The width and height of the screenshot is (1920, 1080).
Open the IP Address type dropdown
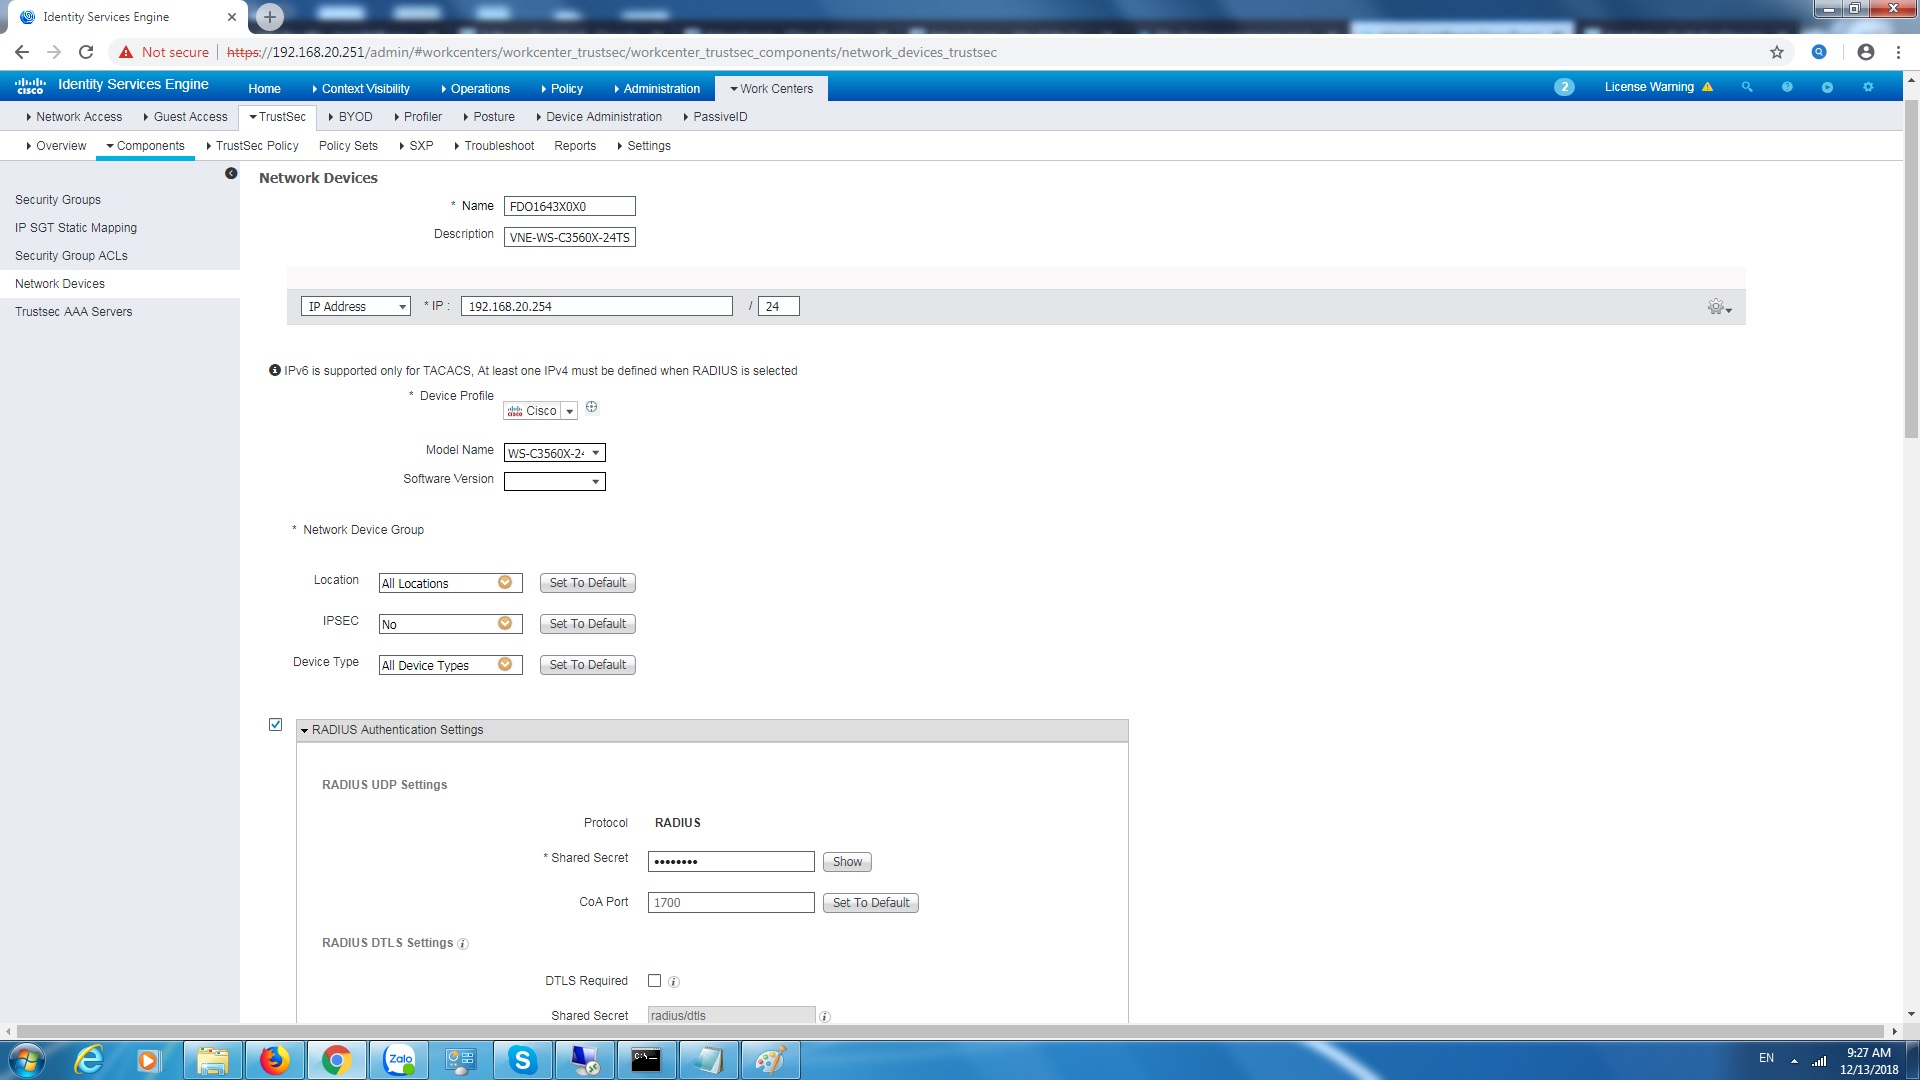point(403,306)
